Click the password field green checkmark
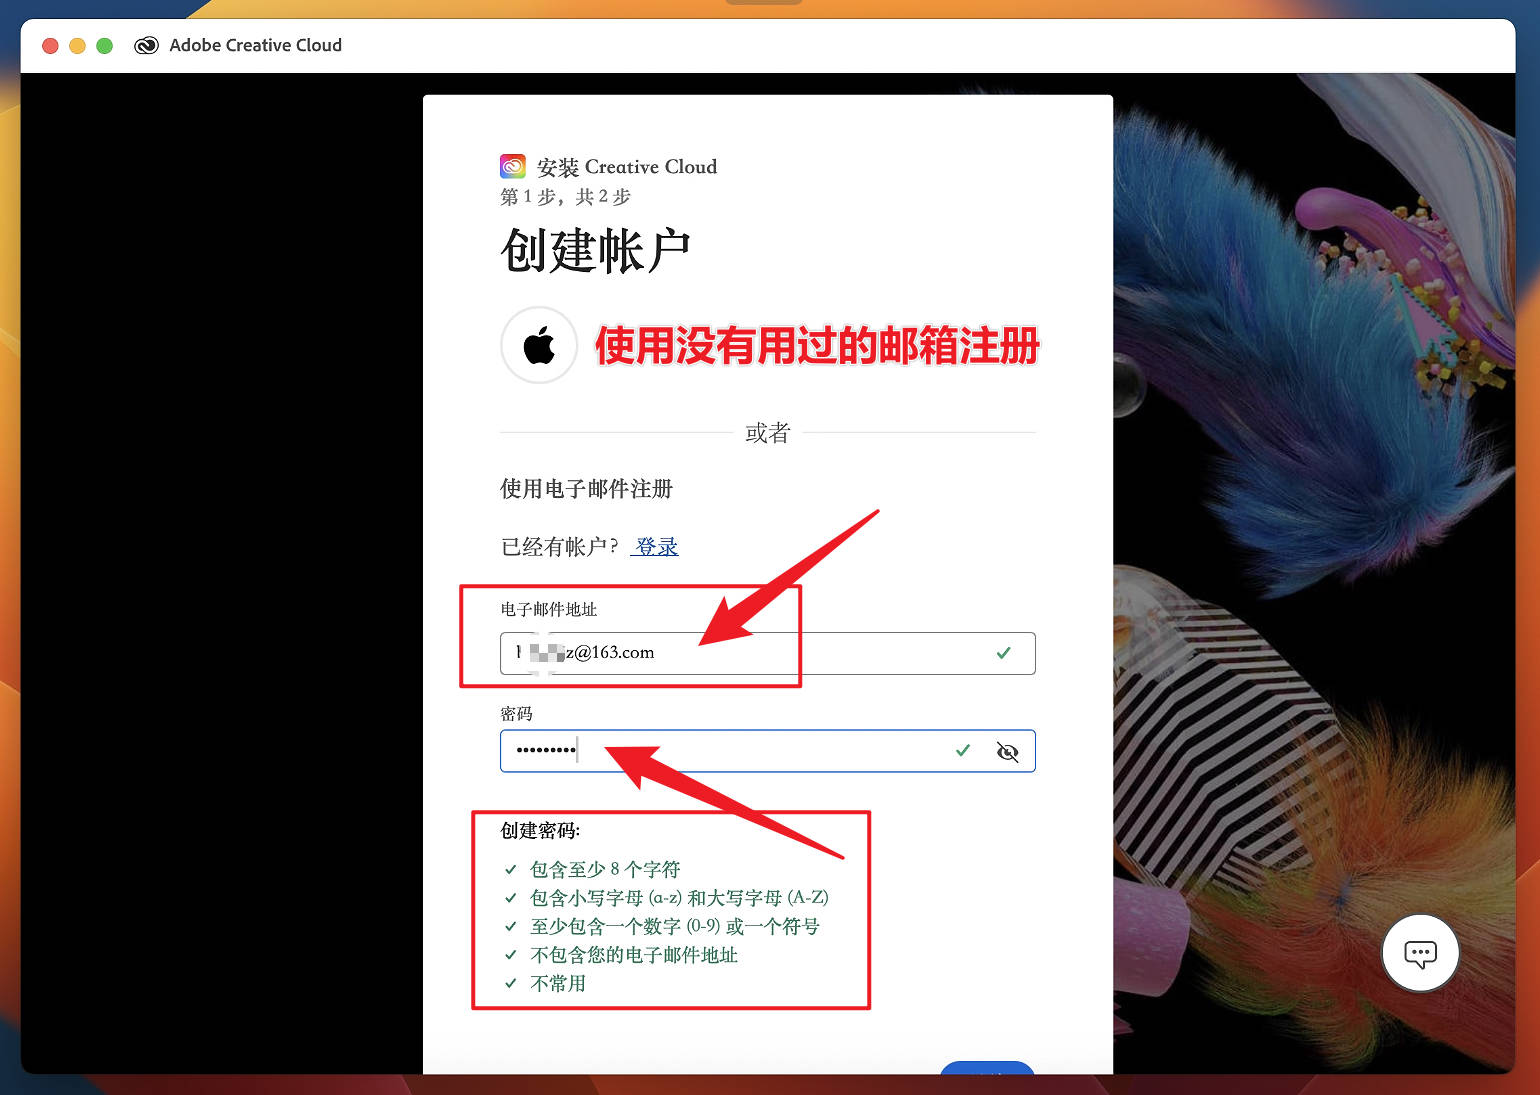The image size is (1540, 1095). pyautogui.click(x=963, y=750)
